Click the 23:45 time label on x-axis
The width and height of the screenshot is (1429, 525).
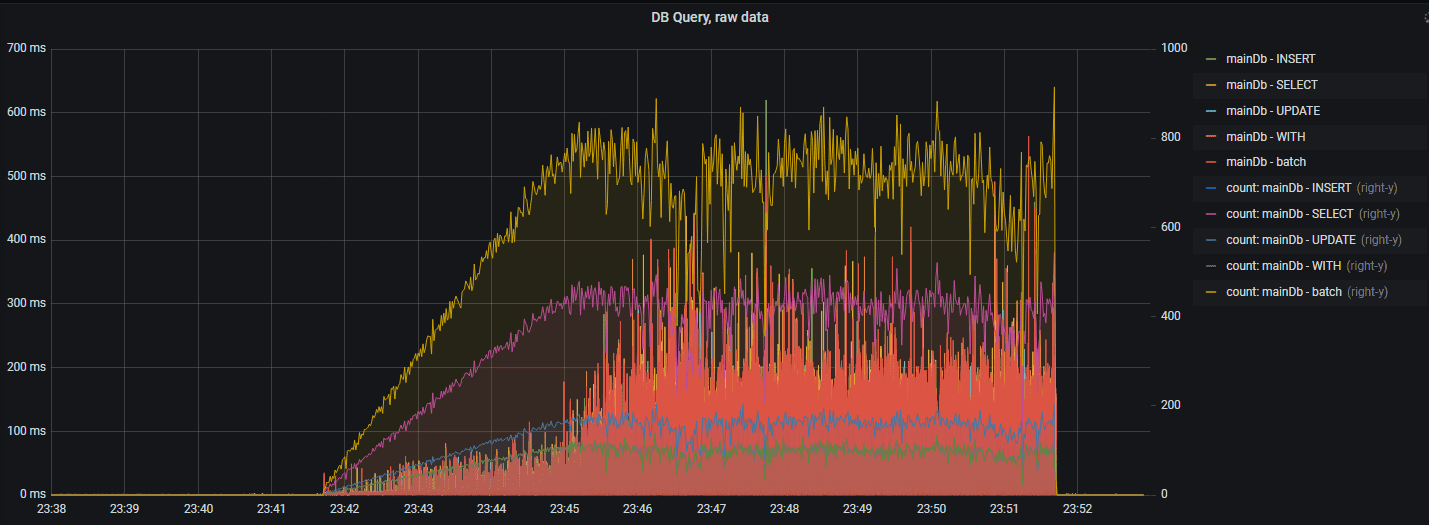[564, 509]
